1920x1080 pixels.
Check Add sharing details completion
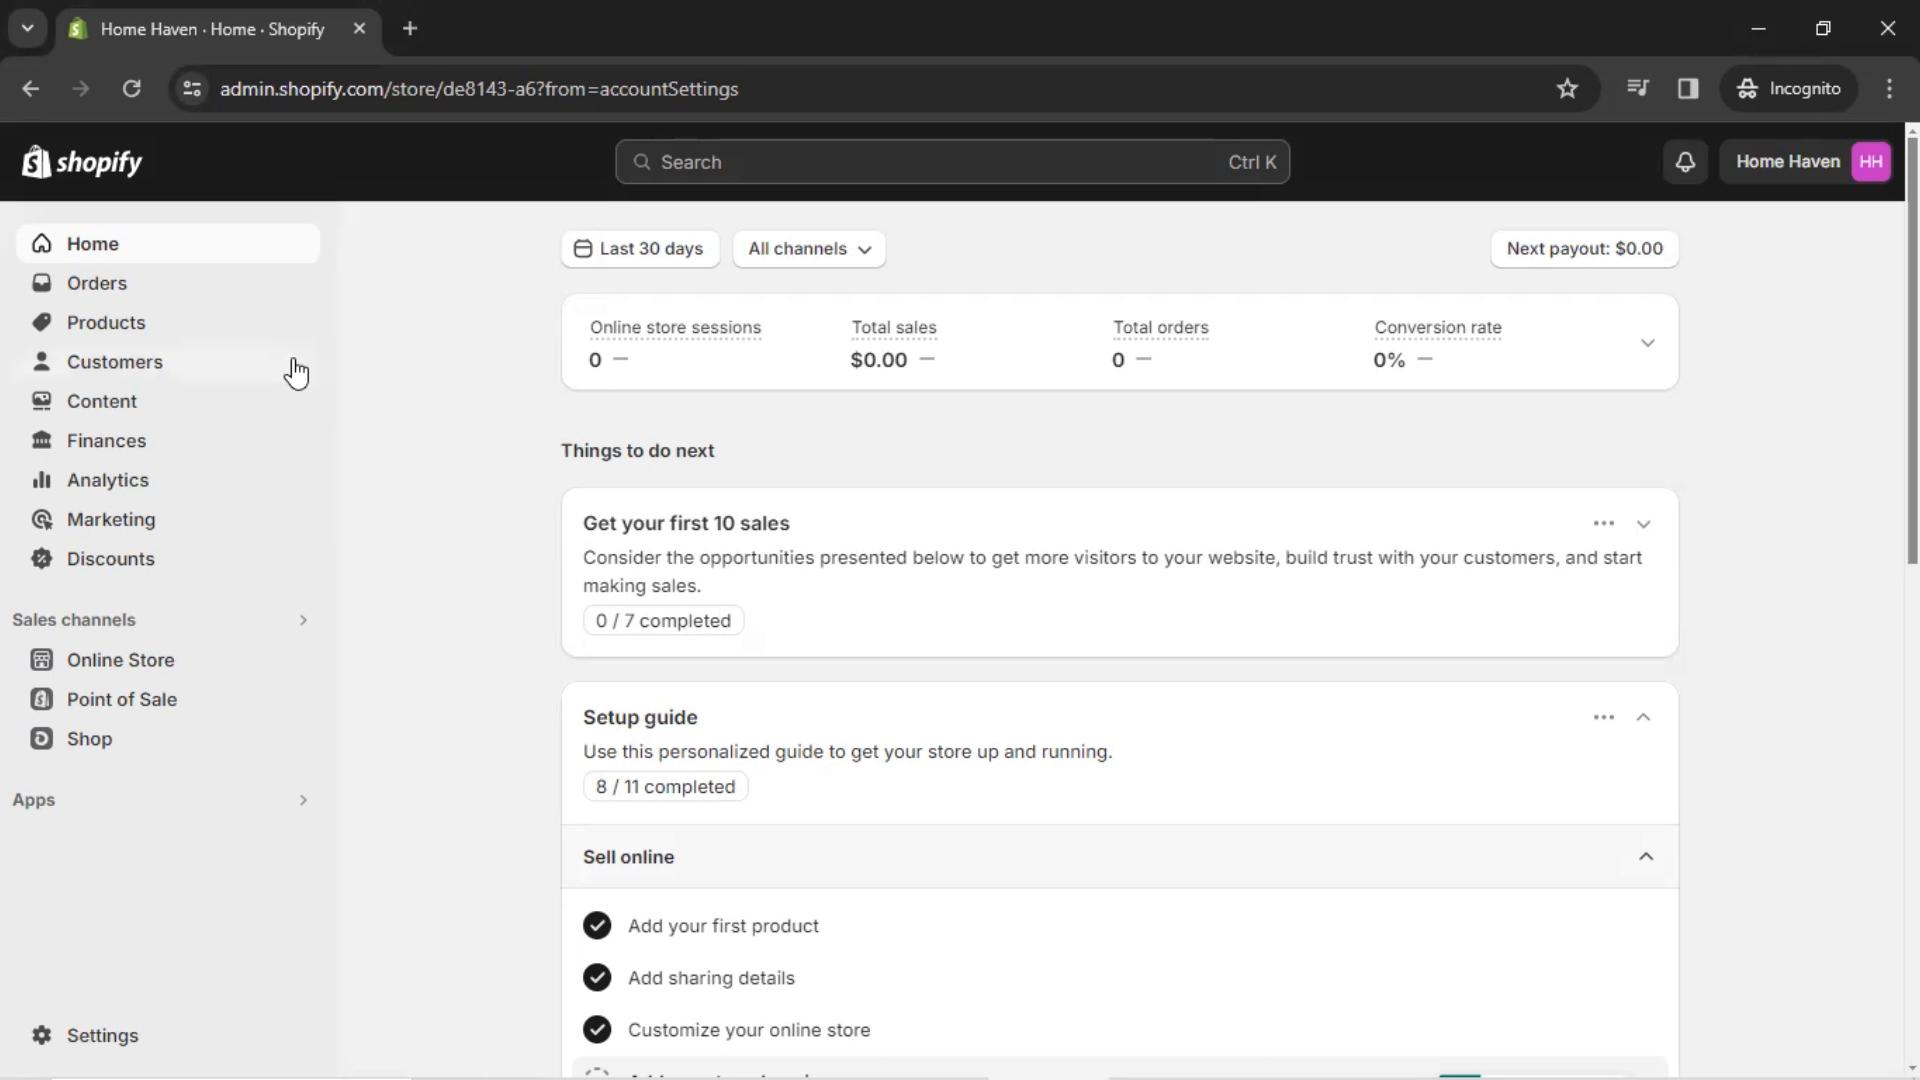coord(599,977)
